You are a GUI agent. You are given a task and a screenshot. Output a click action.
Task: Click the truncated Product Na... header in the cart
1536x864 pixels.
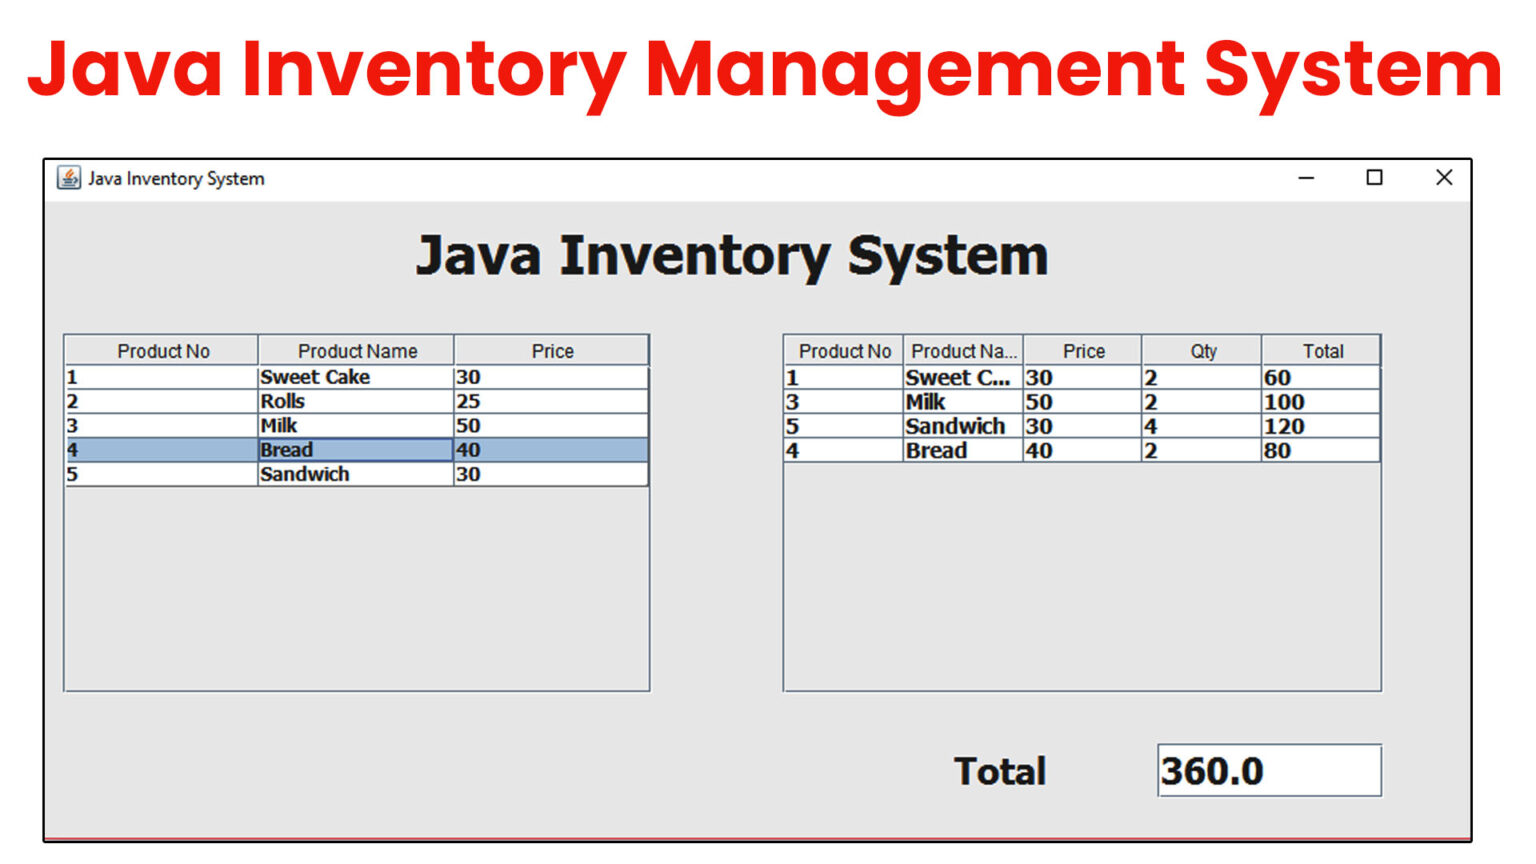click(962, 351)
